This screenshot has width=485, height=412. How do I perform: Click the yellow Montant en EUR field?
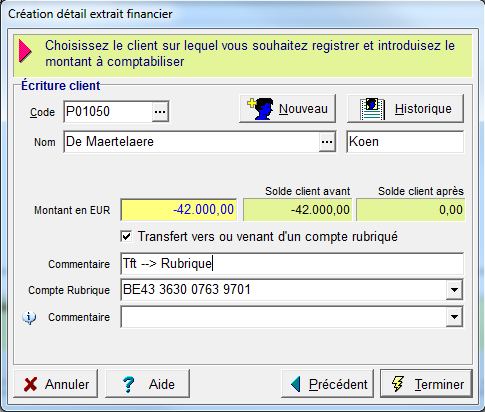click(x=179, y=210)
